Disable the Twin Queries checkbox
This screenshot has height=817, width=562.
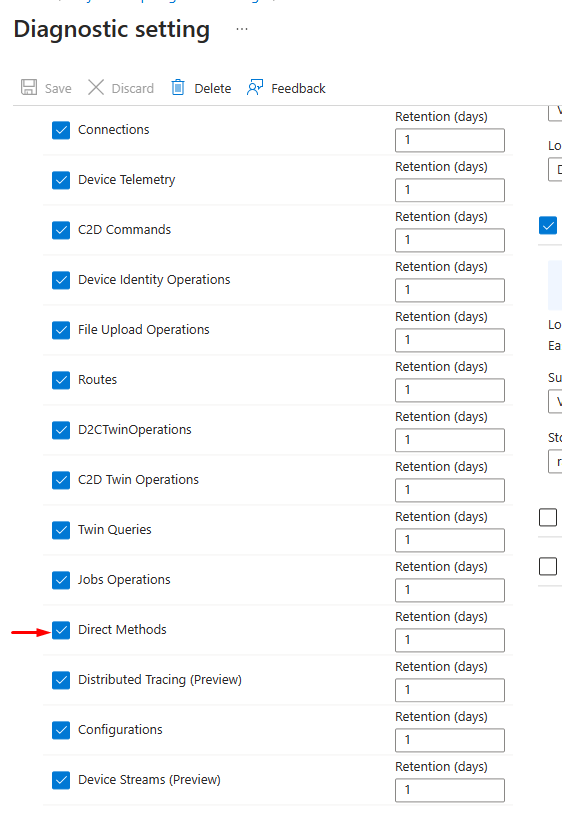(61, 530)
